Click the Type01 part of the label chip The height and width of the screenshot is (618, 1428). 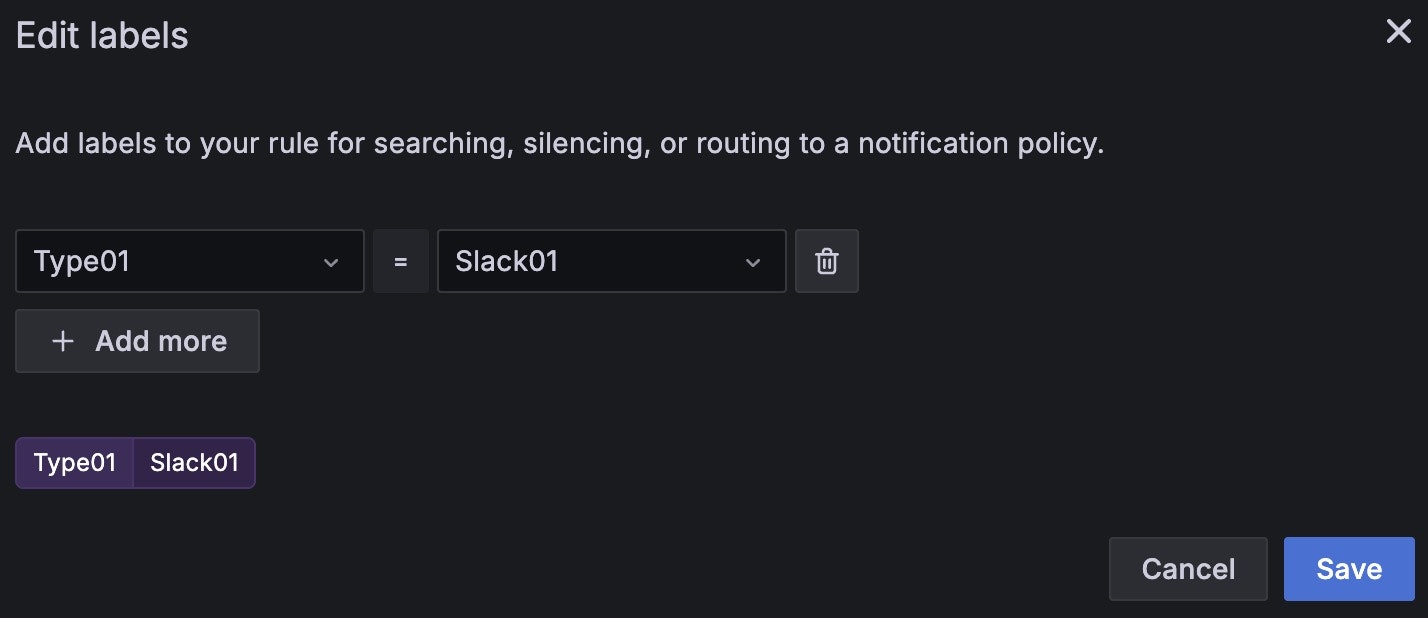[x=74, y=462]
